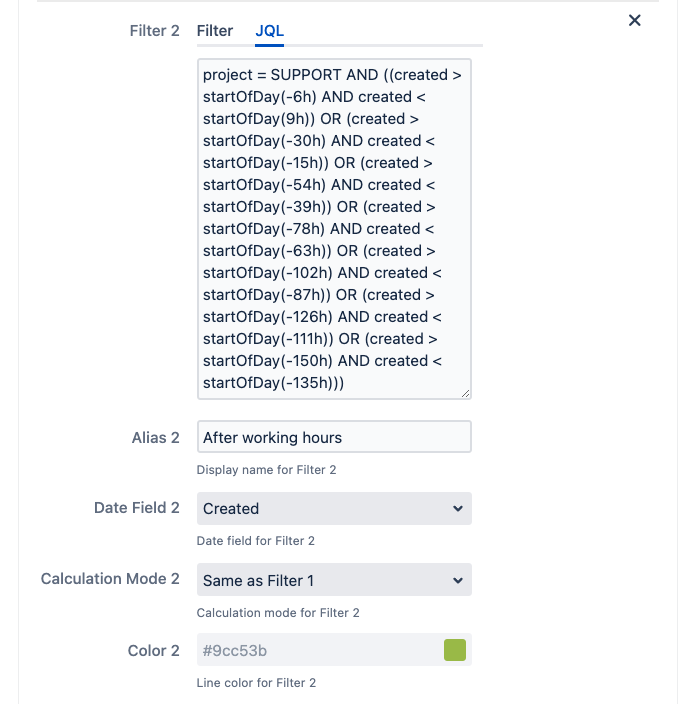Image resolution: width=691 pixels, height=704 pixels.
Task: Click the 'Calculation Mode 2' label
Action: pyautogui.click(x=110, y=579)
